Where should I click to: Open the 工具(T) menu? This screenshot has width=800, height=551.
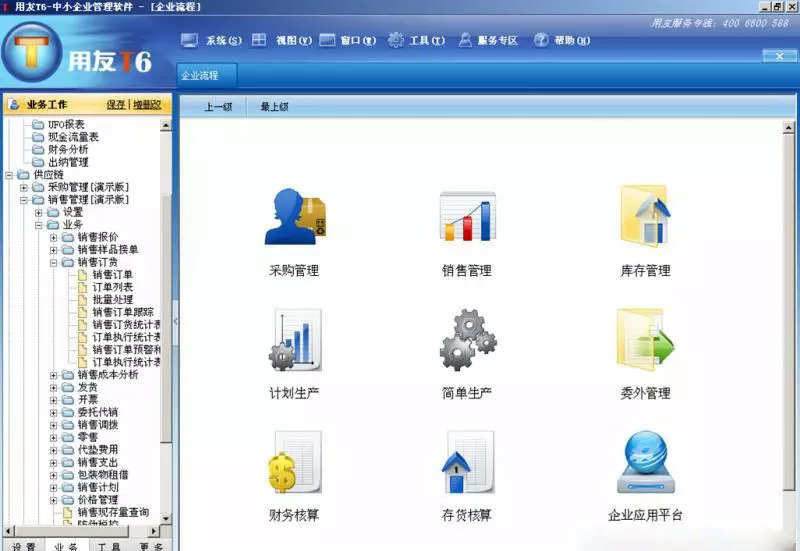coord(427,40)
